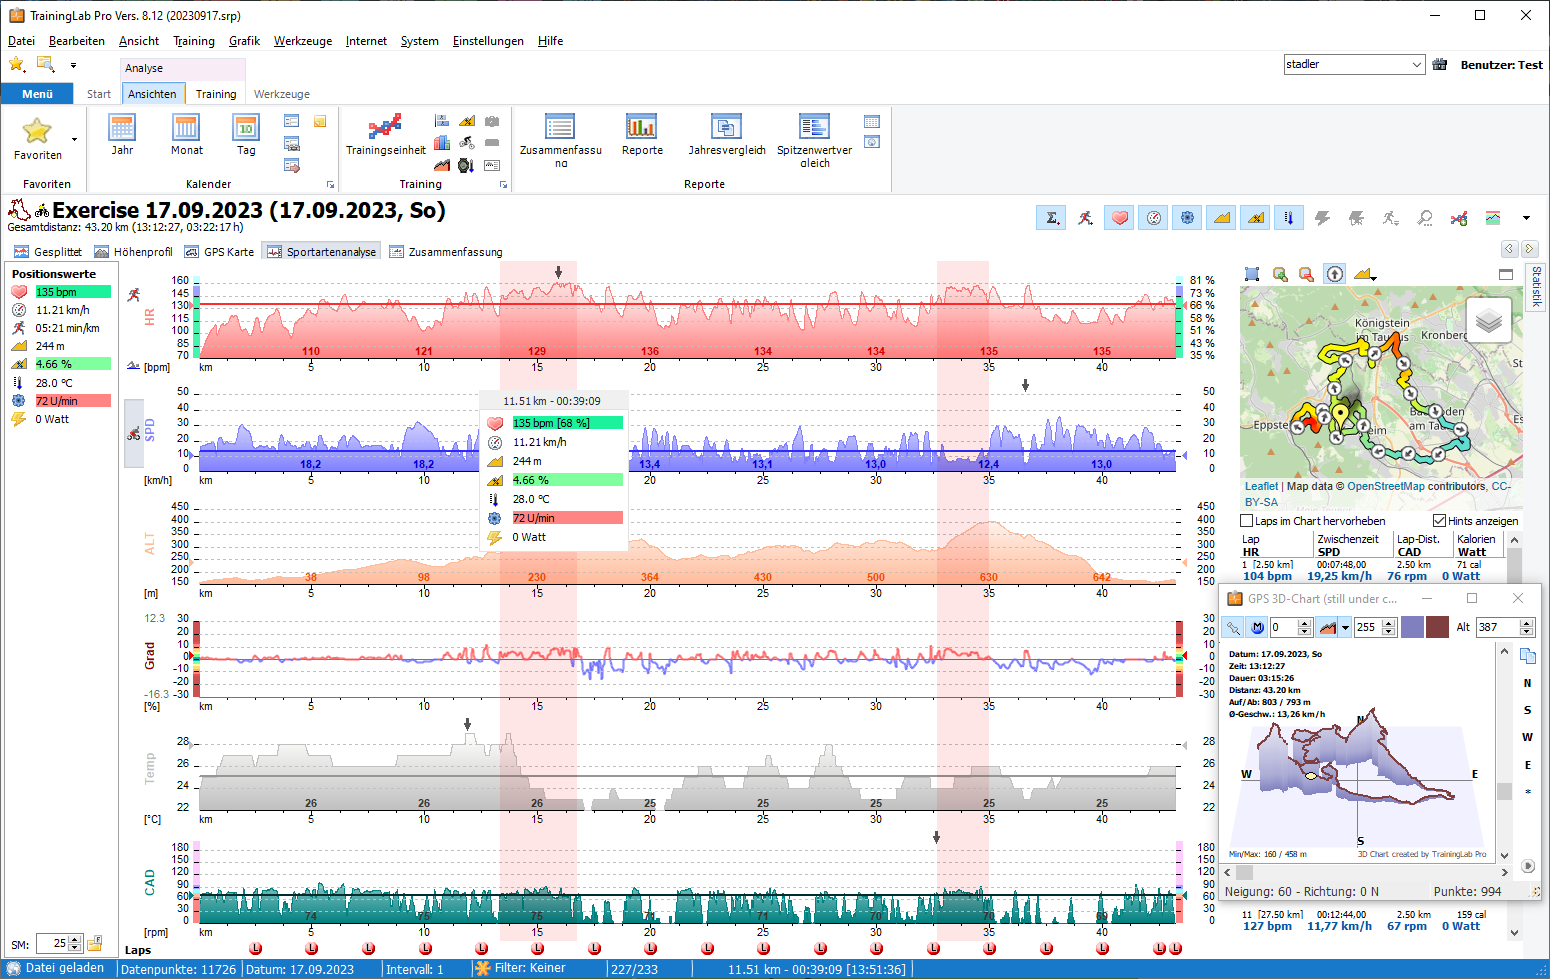Click the fit-to-extent square icon above the map

[x=1252, y=274]
